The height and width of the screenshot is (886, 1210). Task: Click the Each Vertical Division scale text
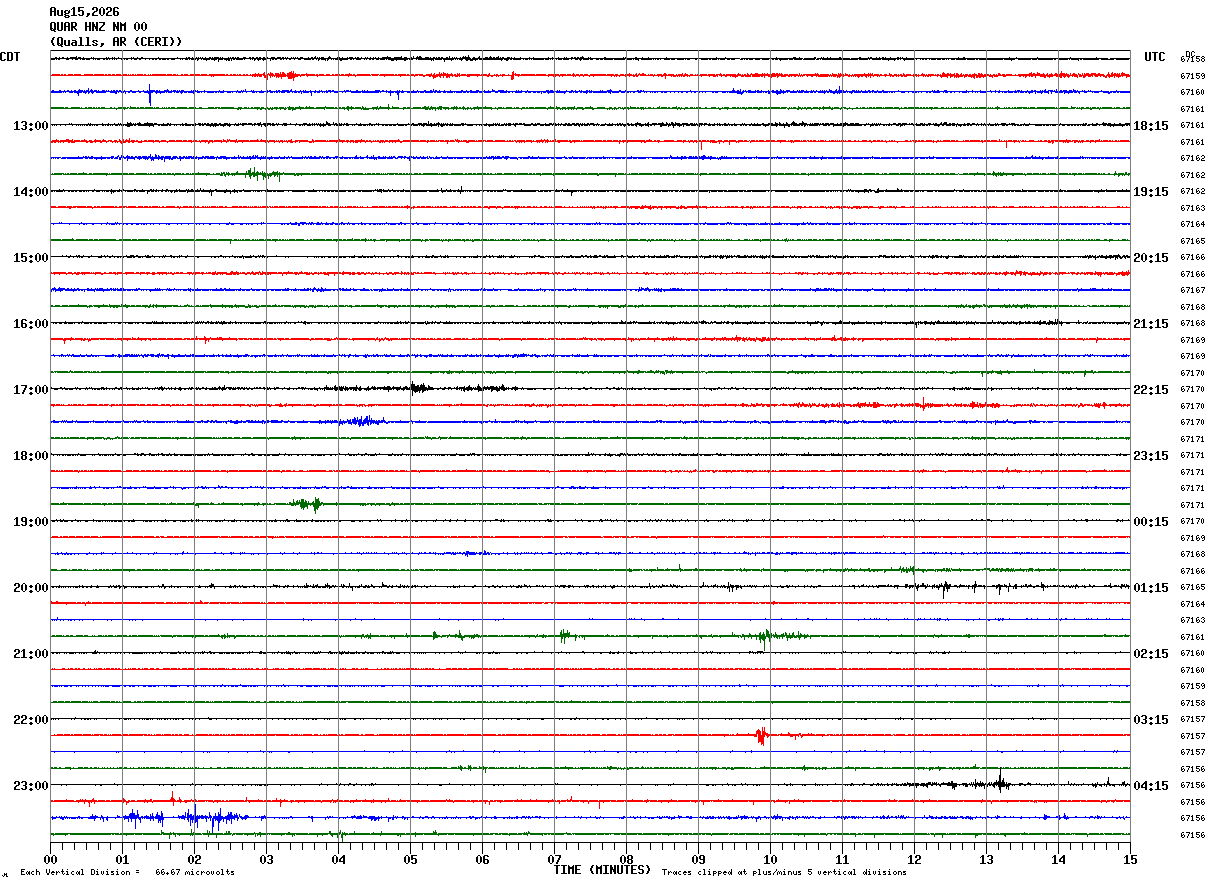click(x=127, y=873)
